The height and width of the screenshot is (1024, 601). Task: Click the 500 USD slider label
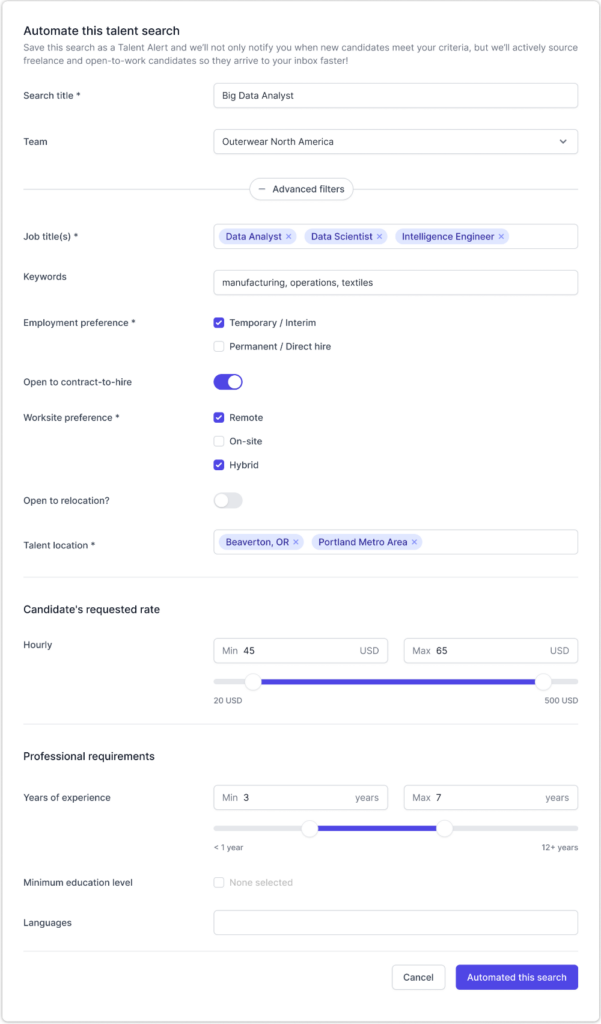[x=561, y=701]
